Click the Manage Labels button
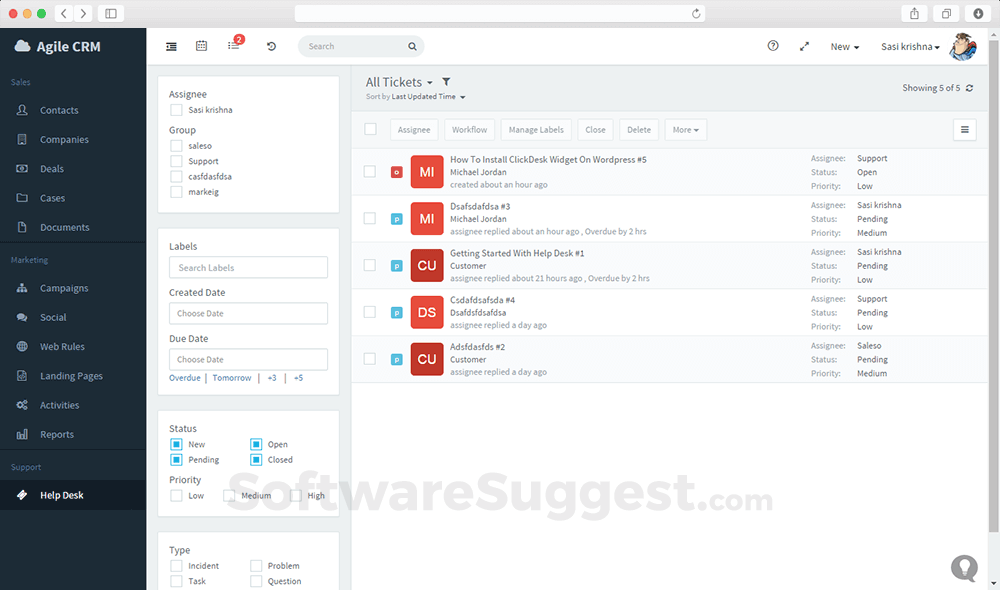This screenshot has width=1000, height=590. (536, 129)
